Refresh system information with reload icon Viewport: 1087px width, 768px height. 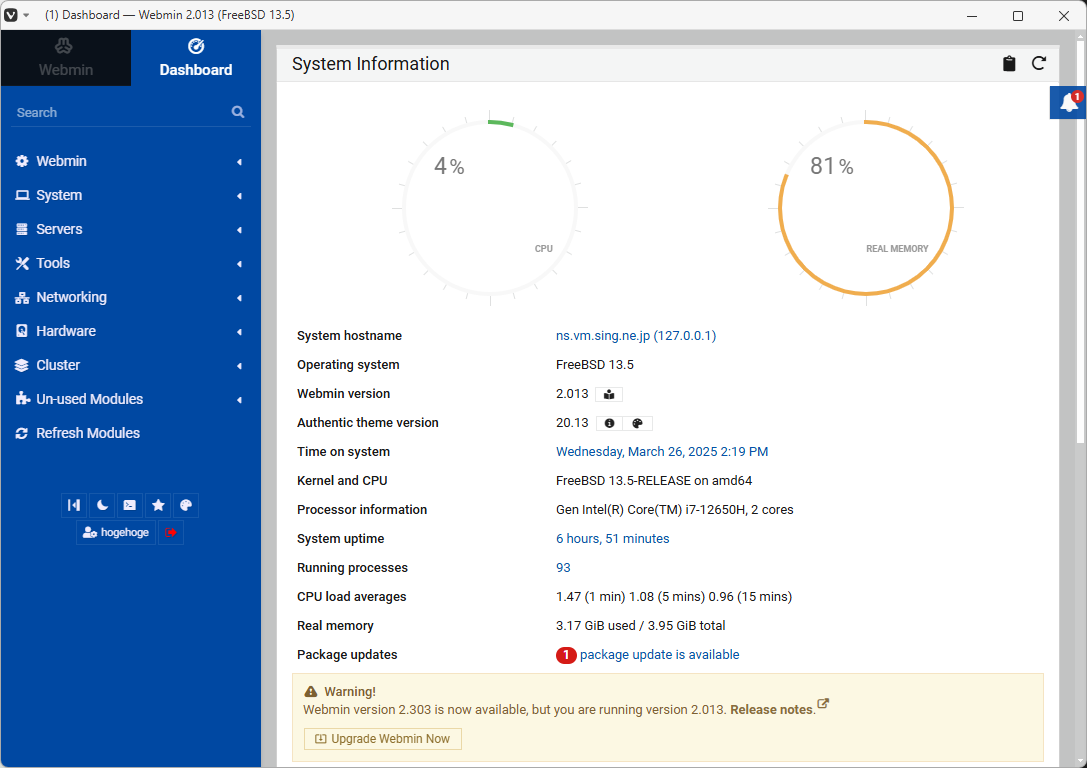[x=1038, y=63]
